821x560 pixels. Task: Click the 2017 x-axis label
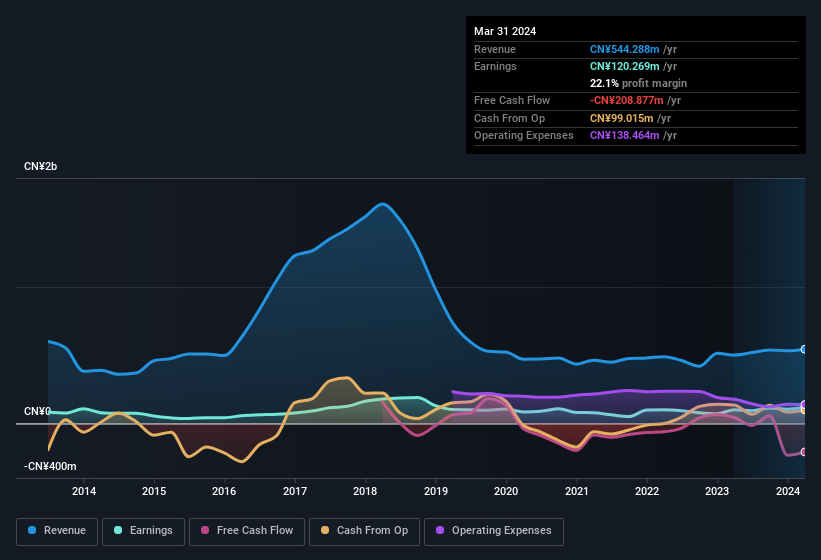click(295, 491)
